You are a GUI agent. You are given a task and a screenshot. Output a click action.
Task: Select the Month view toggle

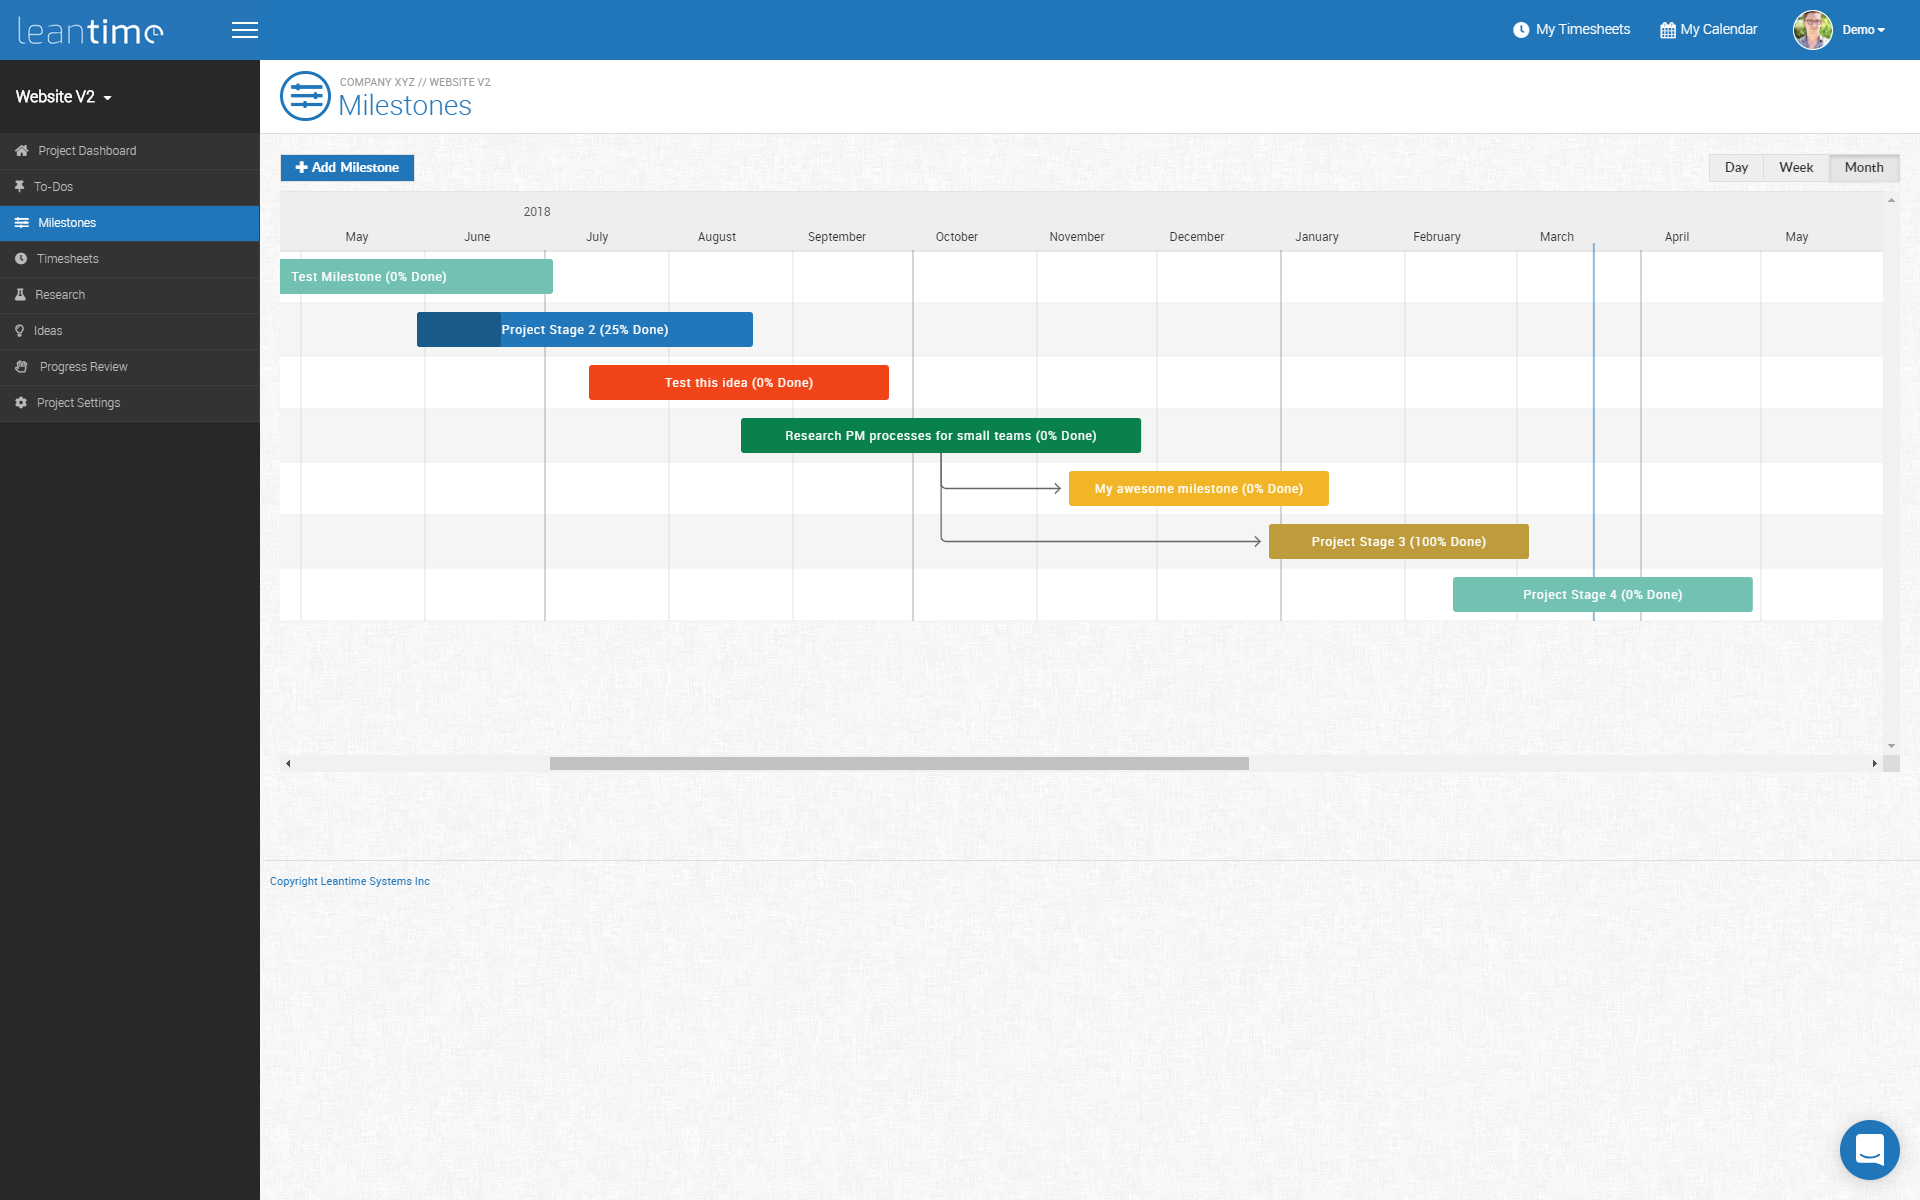1863,168
